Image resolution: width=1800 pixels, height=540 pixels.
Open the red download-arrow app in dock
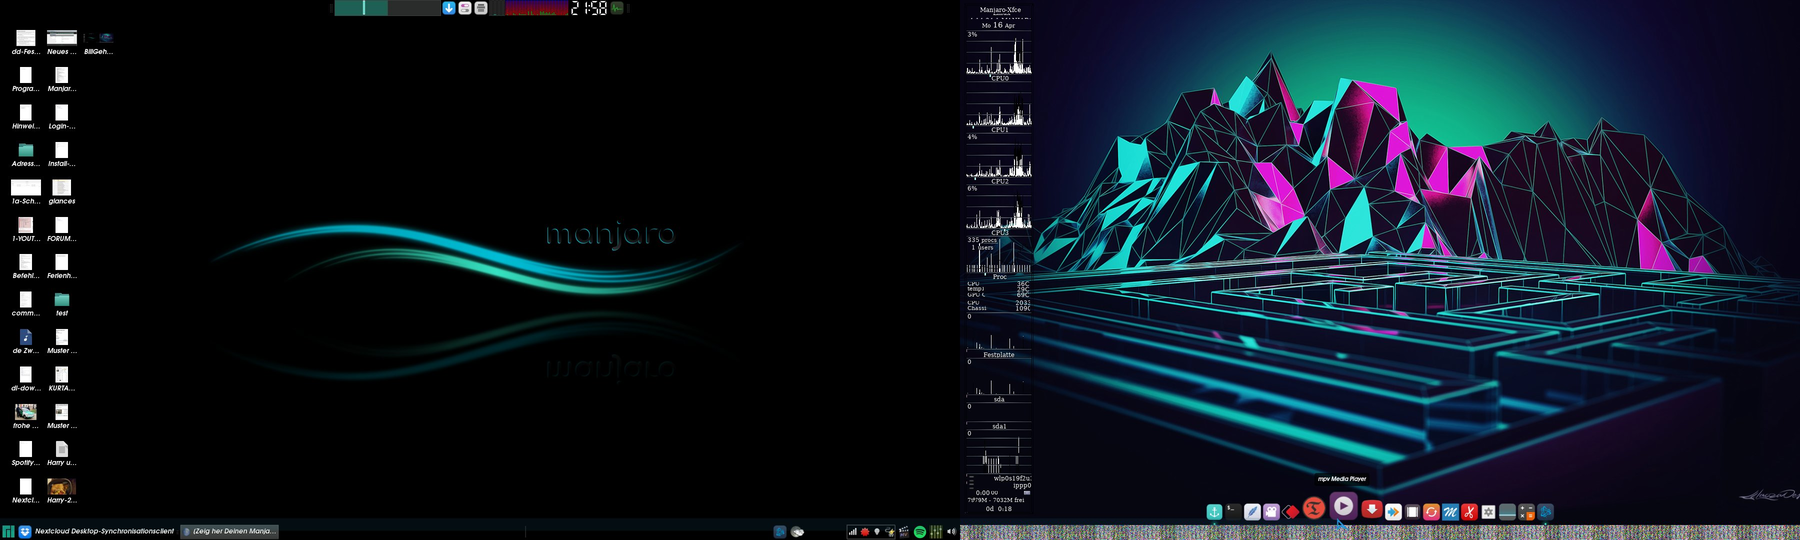1372,511
